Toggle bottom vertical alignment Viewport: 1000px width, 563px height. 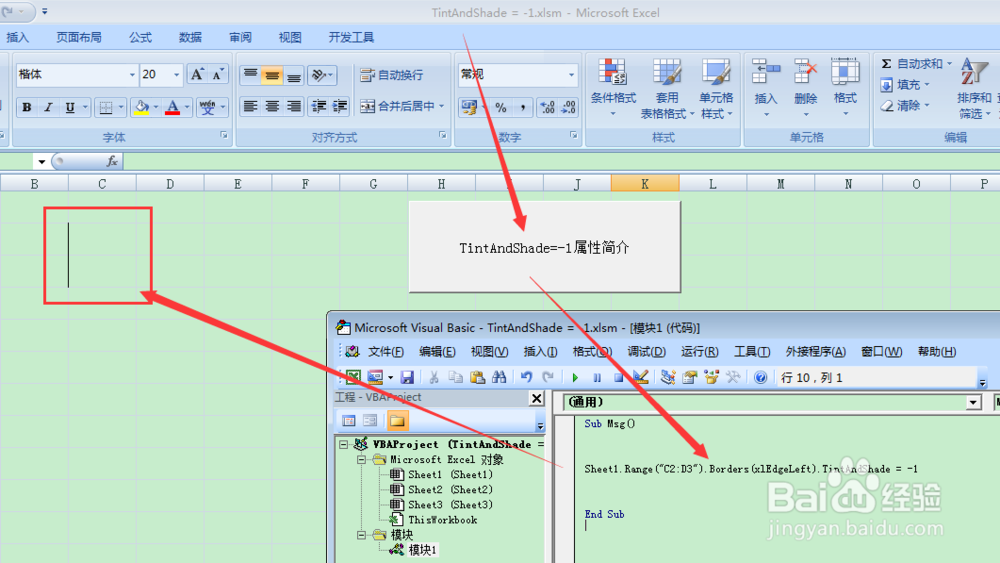tap(293, 75)
